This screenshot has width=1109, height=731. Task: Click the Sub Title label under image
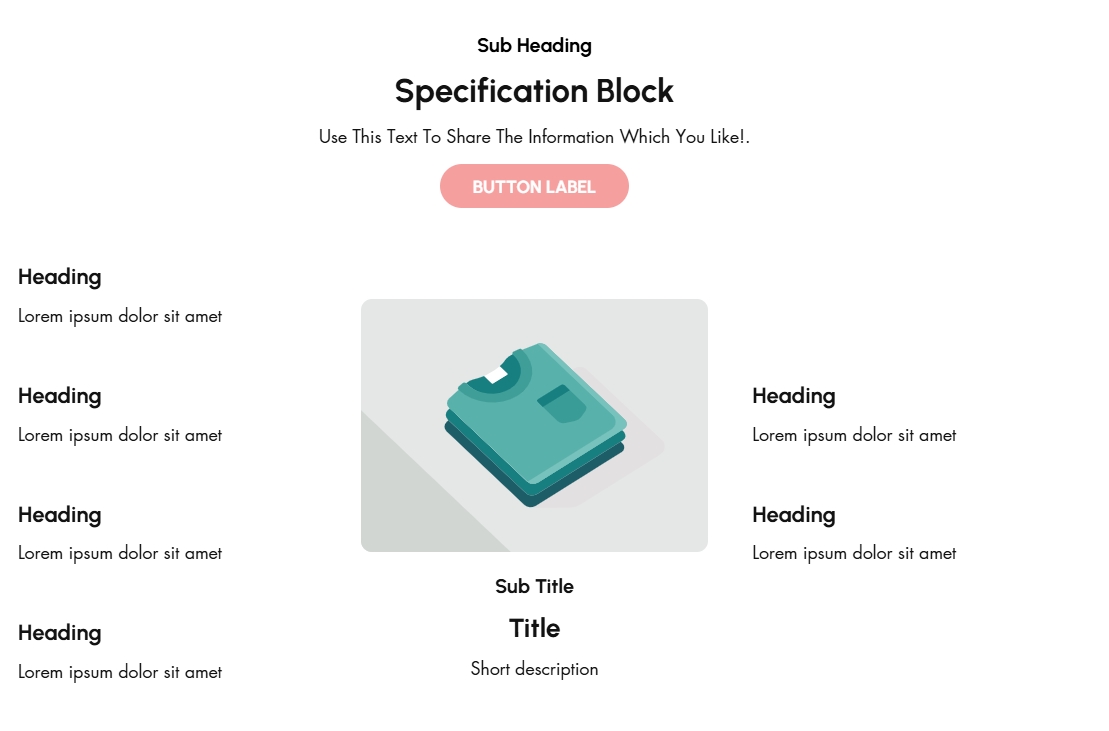[534, 587]
